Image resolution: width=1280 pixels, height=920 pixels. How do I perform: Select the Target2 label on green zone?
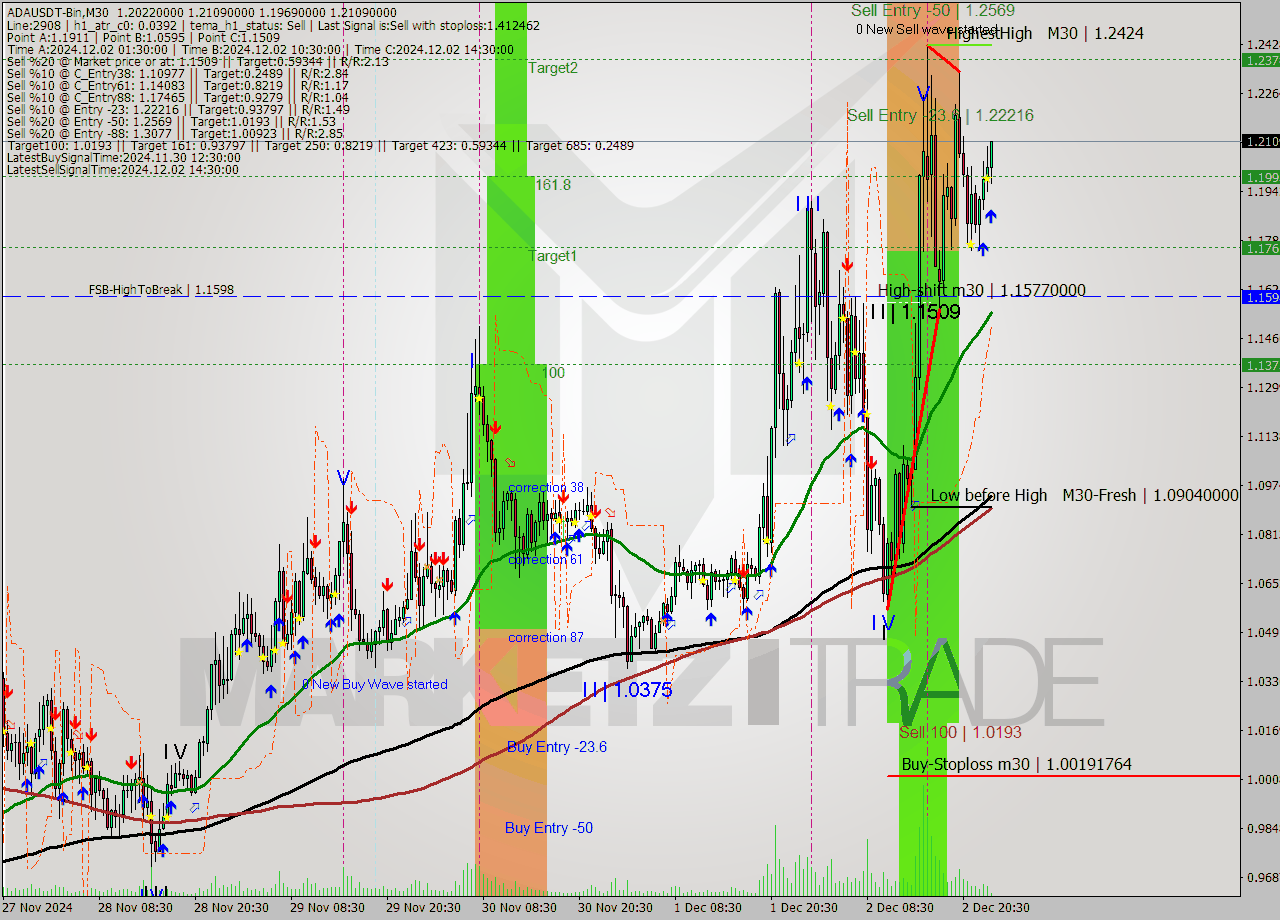coord(553,68)
